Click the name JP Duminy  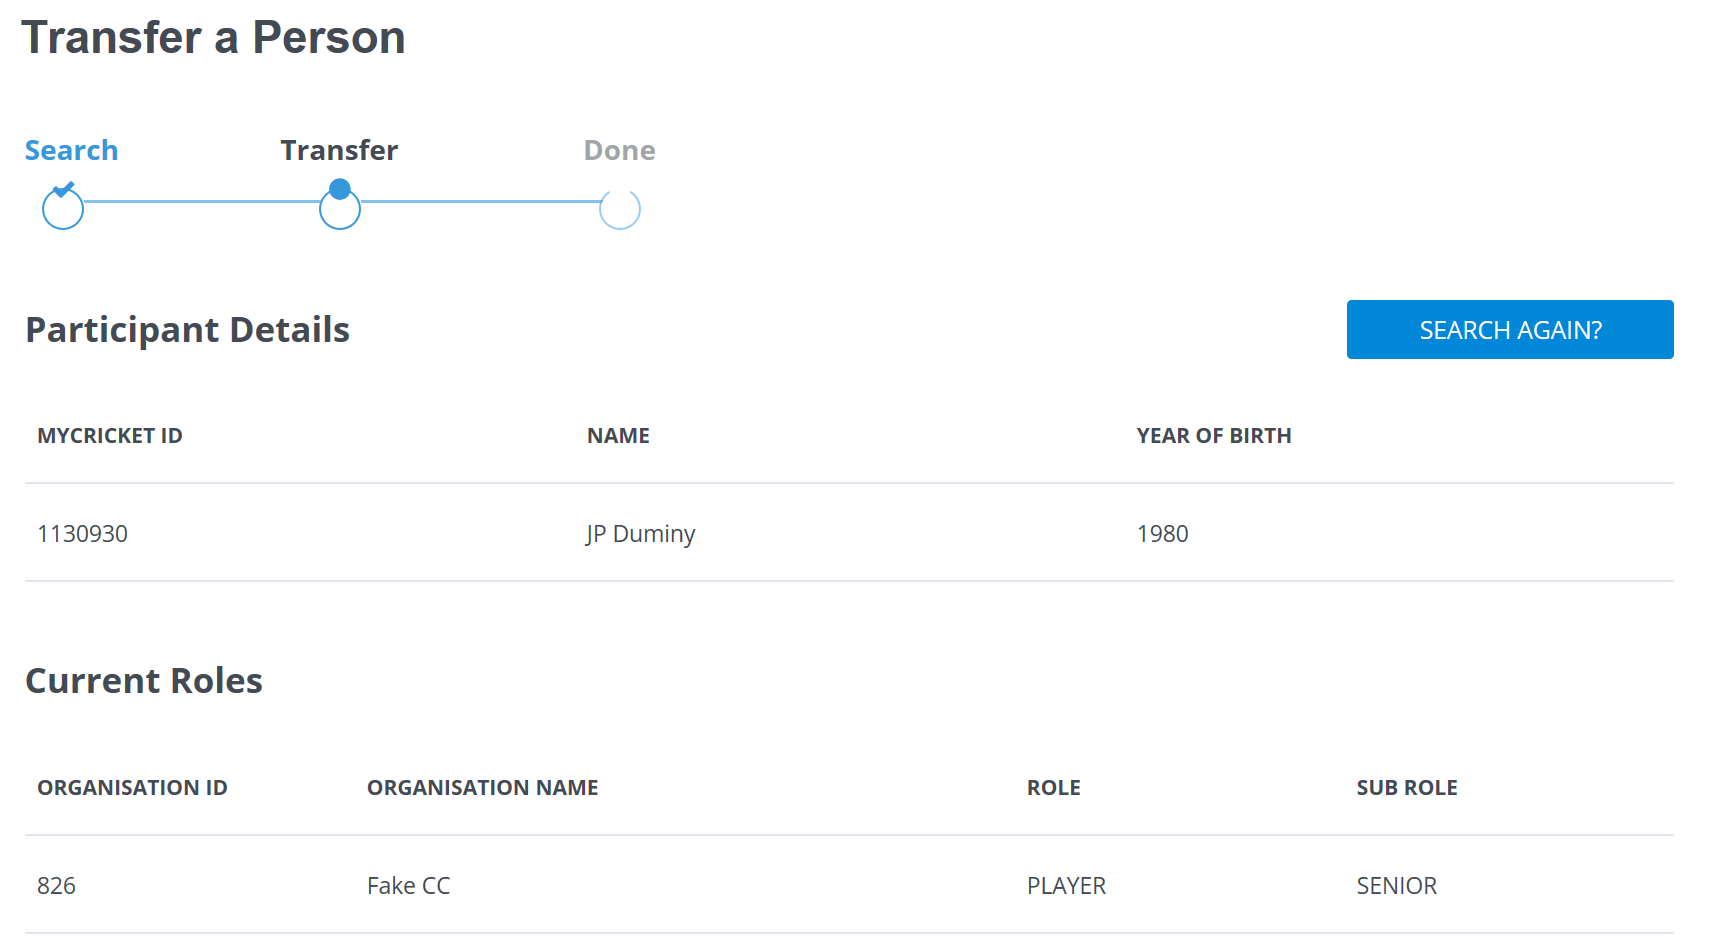641,534
